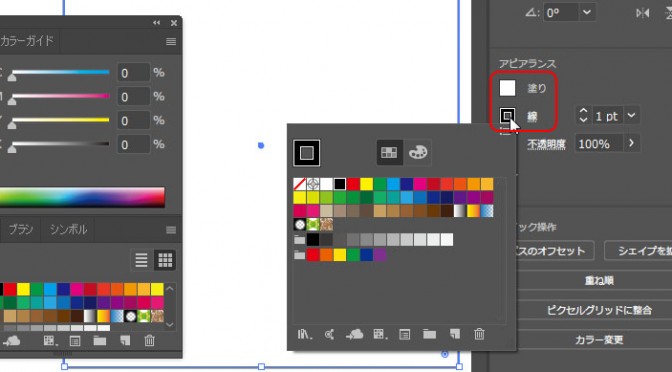
Task: Delete swatch in left Swatches panel
Action: coord(150,341)
